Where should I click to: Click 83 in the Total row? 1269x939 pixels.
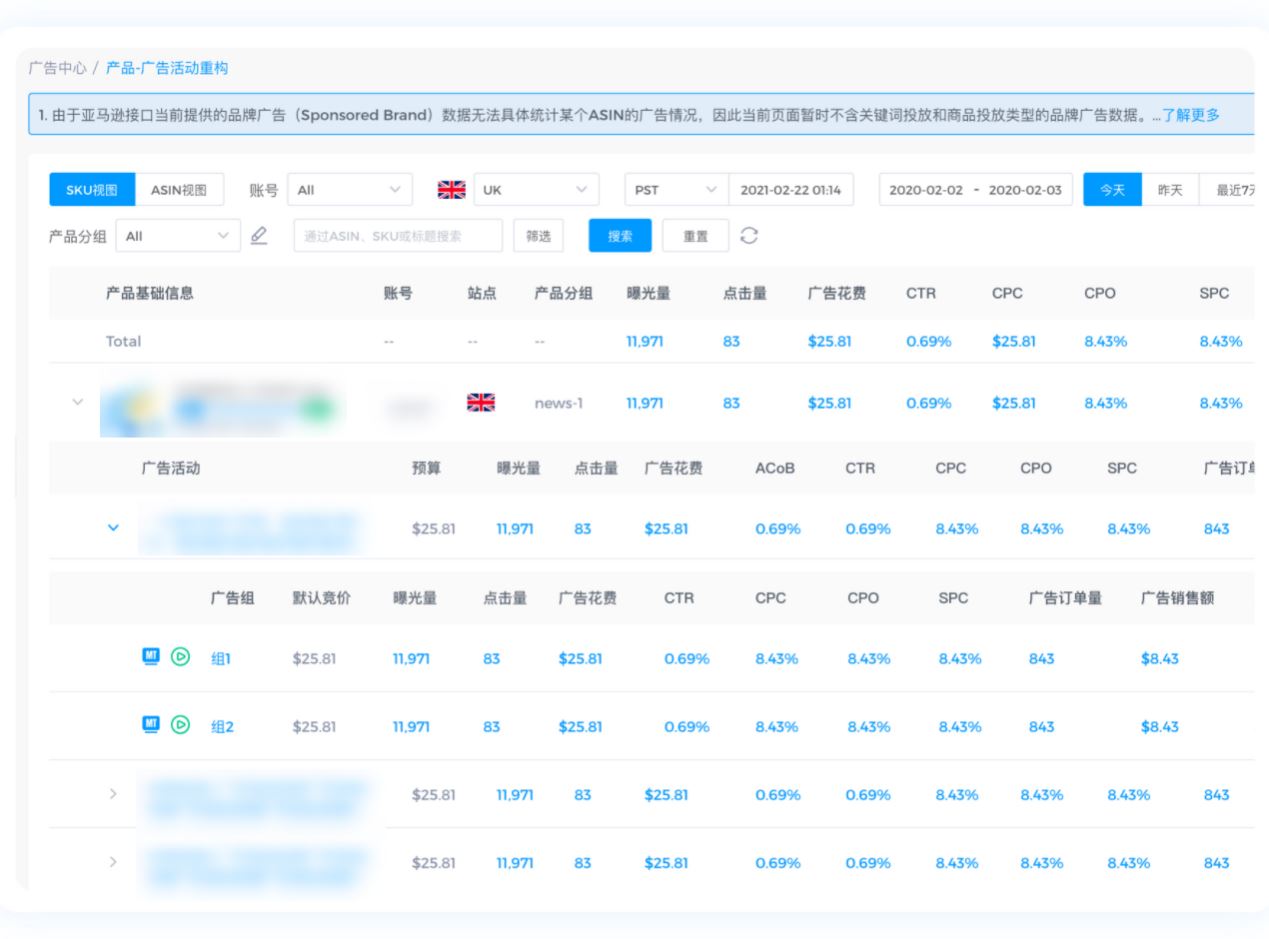[732, 341]
